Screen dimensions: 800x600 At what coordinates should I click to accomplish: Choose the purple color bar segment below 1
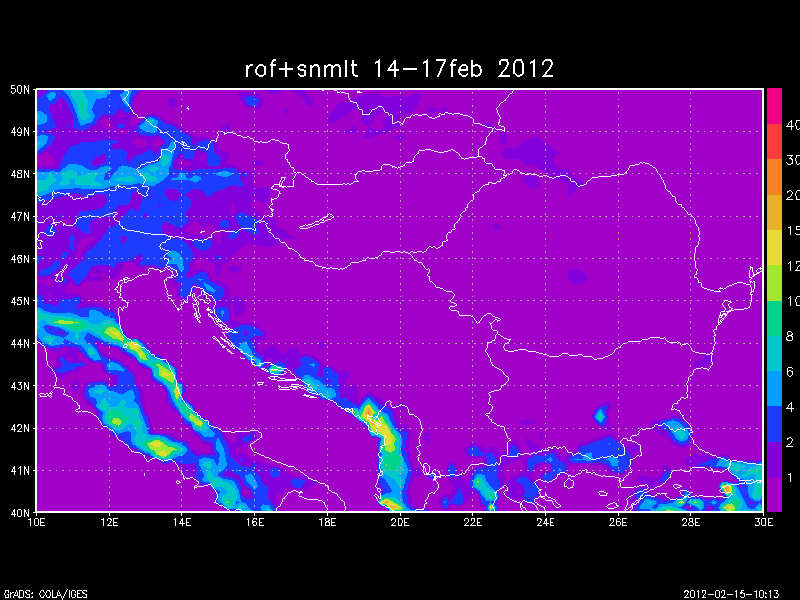774,494
